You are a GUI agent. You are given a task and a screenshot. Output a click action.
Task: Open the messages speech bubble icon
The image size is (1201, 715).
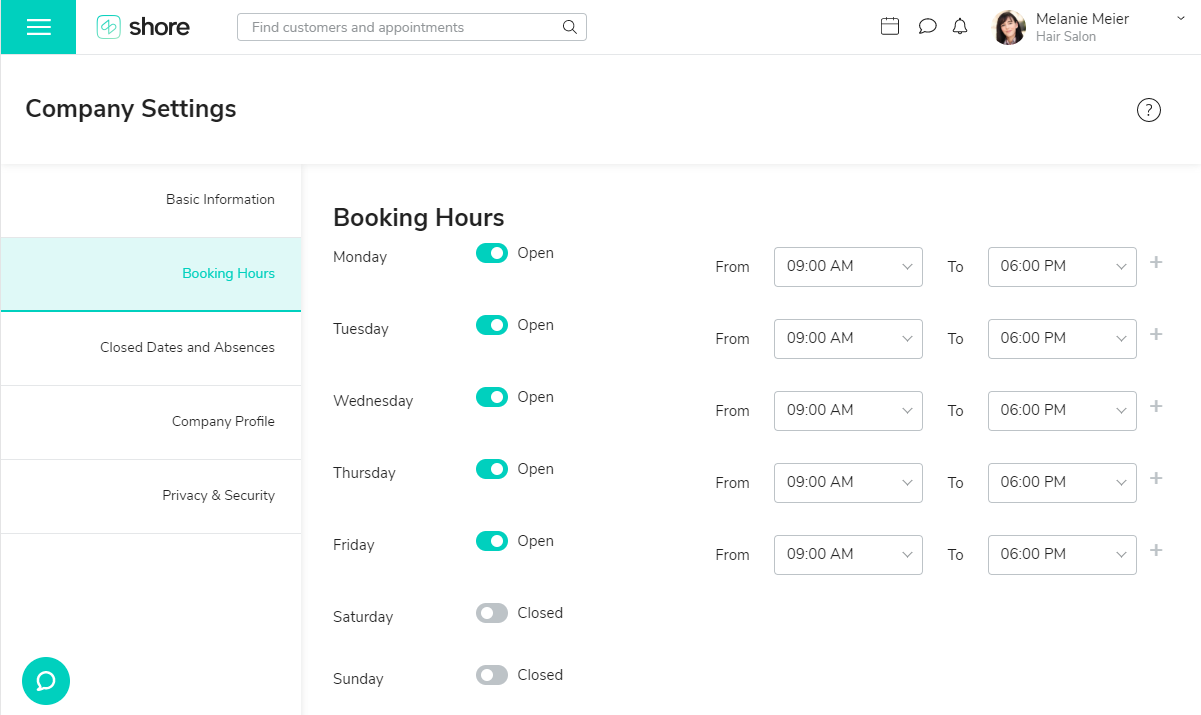(x=927, y=27)
